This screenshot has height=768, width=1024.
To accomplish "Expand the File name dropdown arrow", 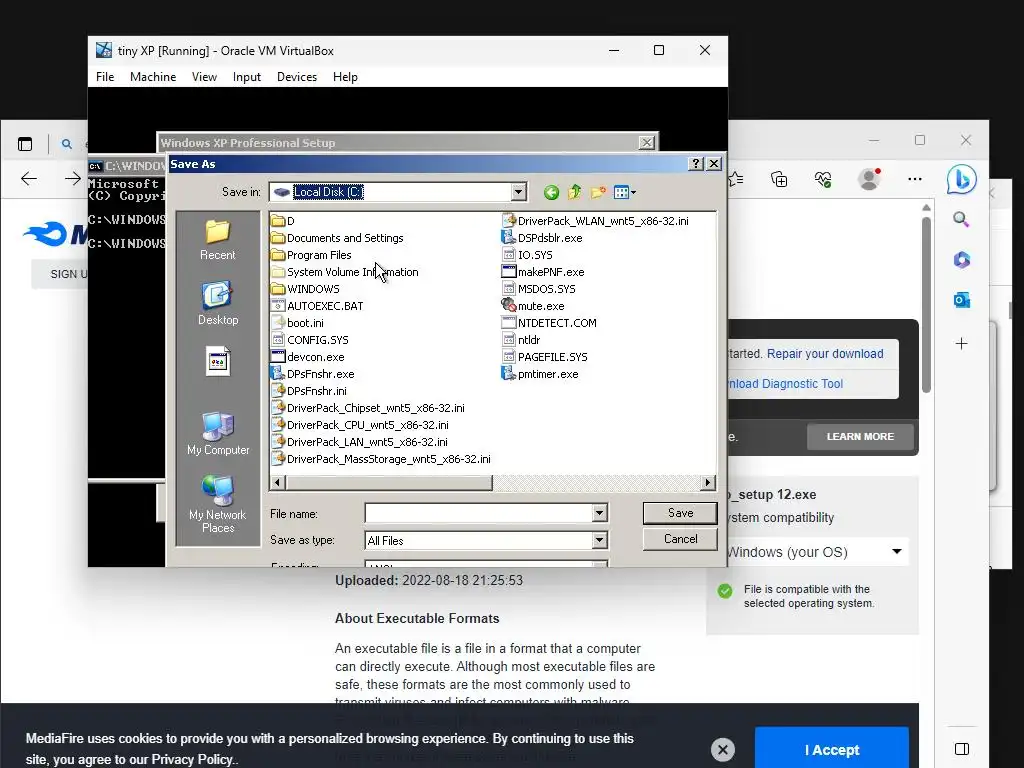I will 600,513.
